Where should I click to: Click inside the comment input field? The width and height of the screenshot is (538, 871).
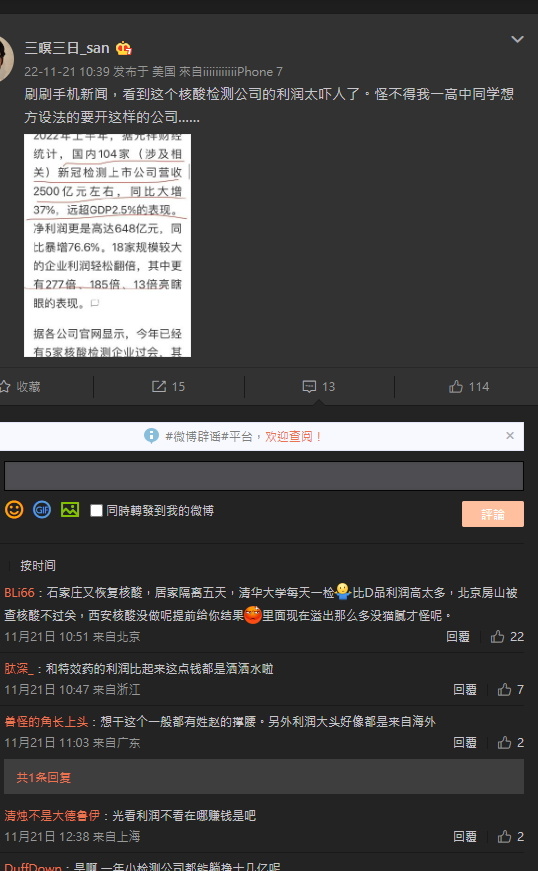(x=264, y=476)
